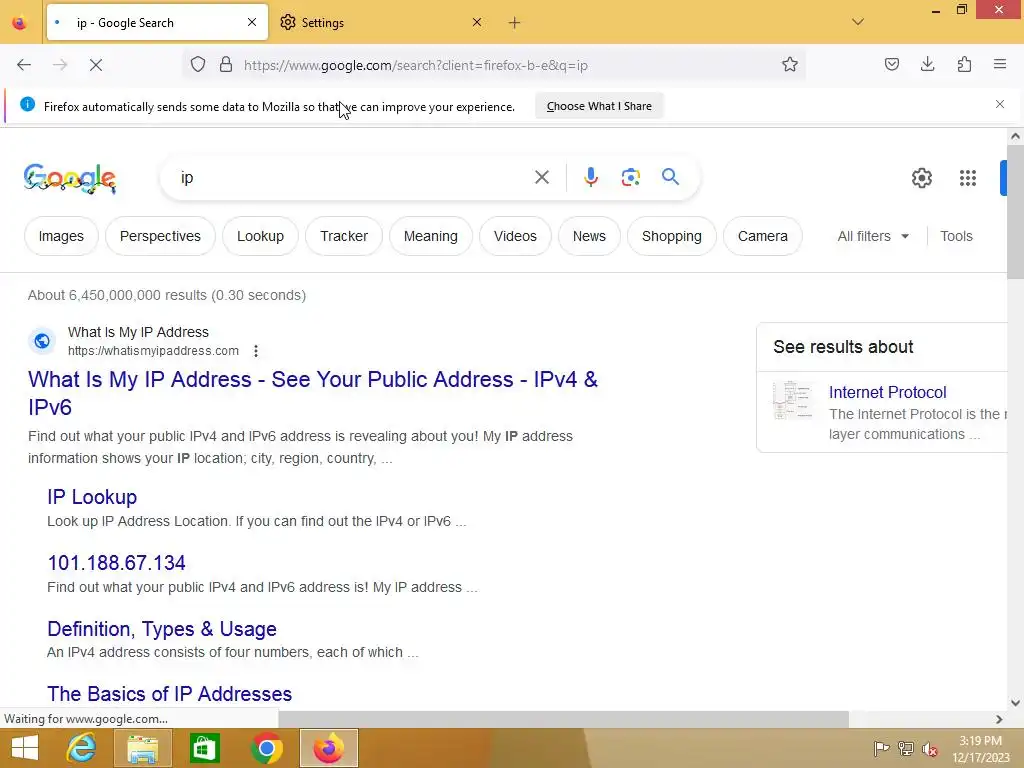This screenshot has width=1024, height=768.
Task: Select the Perspectives filter
Action: [160, 236]
